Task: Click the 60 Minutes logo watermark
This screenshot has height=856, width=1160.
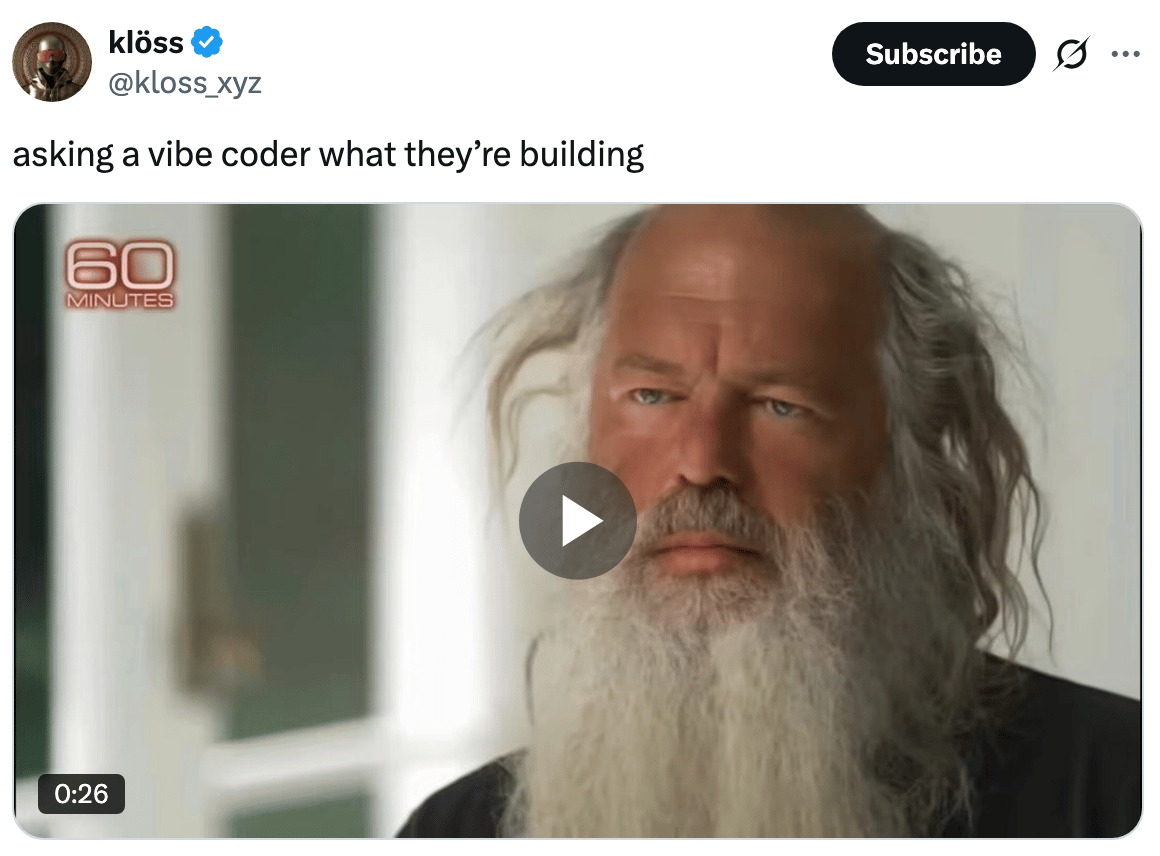Action: click(120, 274)
